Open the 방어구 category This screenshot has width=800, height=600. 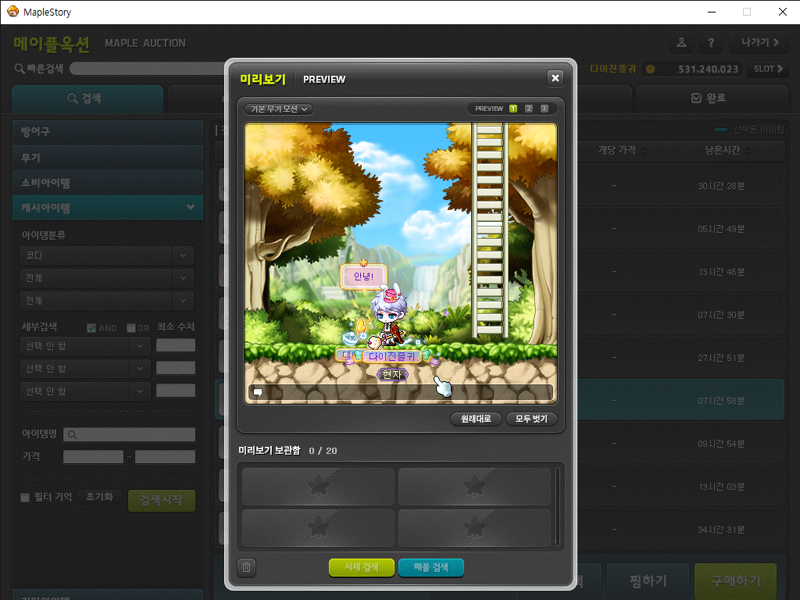click(x=108, y=132)
